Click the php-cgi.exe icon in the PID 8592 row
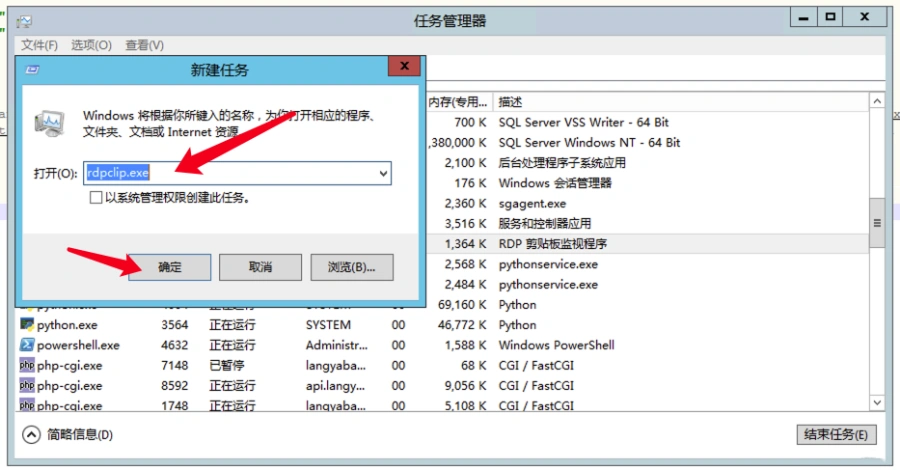 [27, 385]
